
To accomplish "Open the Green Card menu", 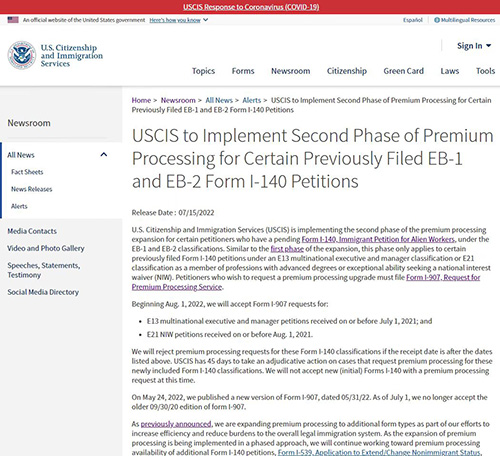I will [x=403, y=71].
